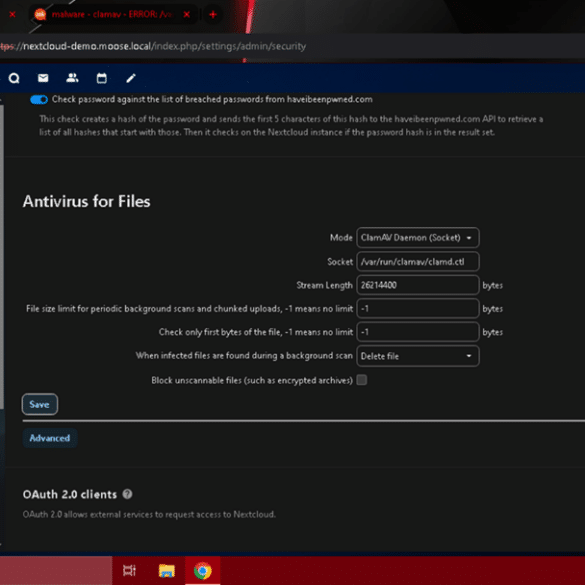Click the browser address bar URL

pyautogui.click(x=153, y=46)
